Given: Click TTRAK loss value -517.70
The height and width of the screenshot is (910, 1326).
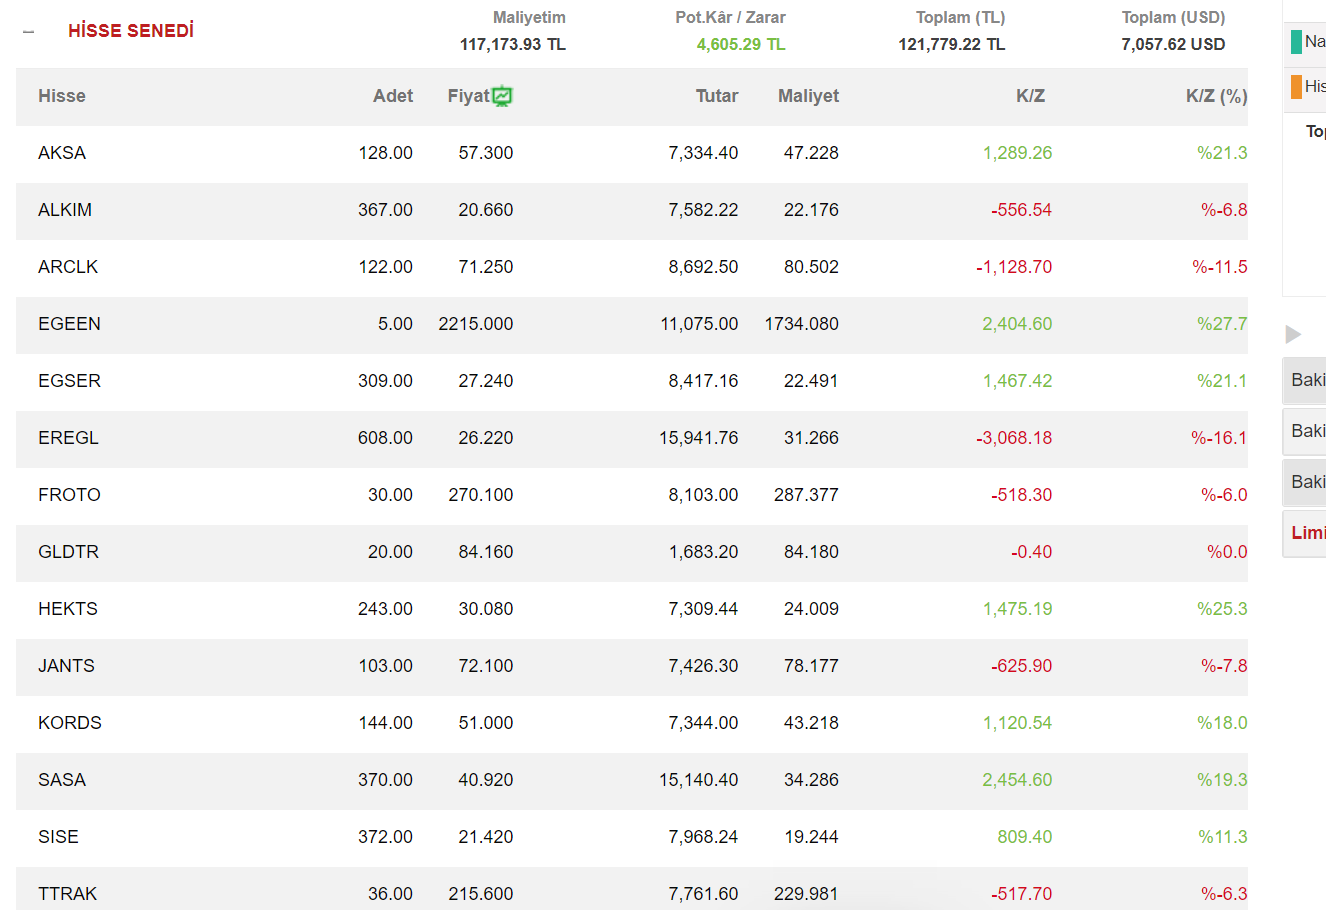Looking at the screenshot, I should pyautogui.click(x=1021, y=894).
